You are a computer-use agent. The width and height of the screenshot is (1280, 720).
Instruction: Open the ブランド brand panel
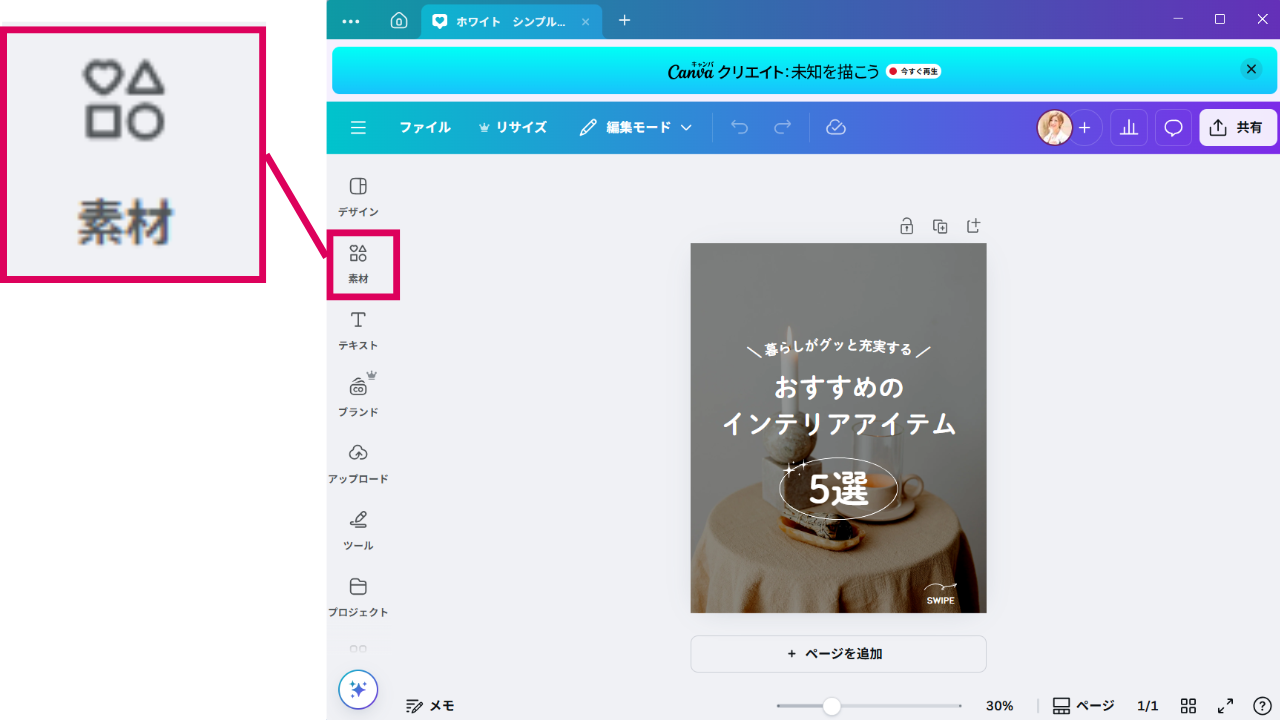pos(358,396)
